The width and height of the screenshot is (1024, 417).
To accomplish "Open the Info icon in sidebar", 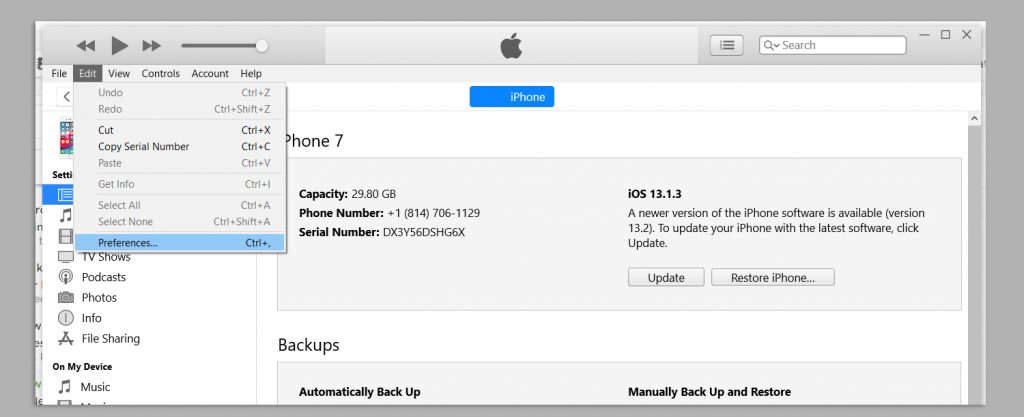I will 66,318.
